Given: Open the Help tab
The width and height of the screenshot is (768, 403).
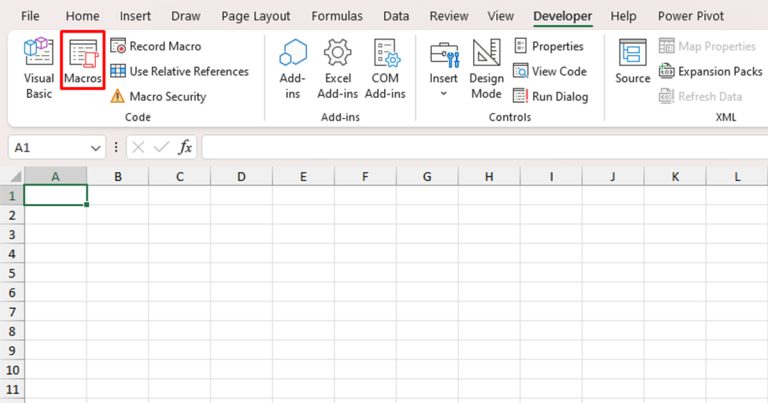Looking at the screenshot, I should point(623,16).
